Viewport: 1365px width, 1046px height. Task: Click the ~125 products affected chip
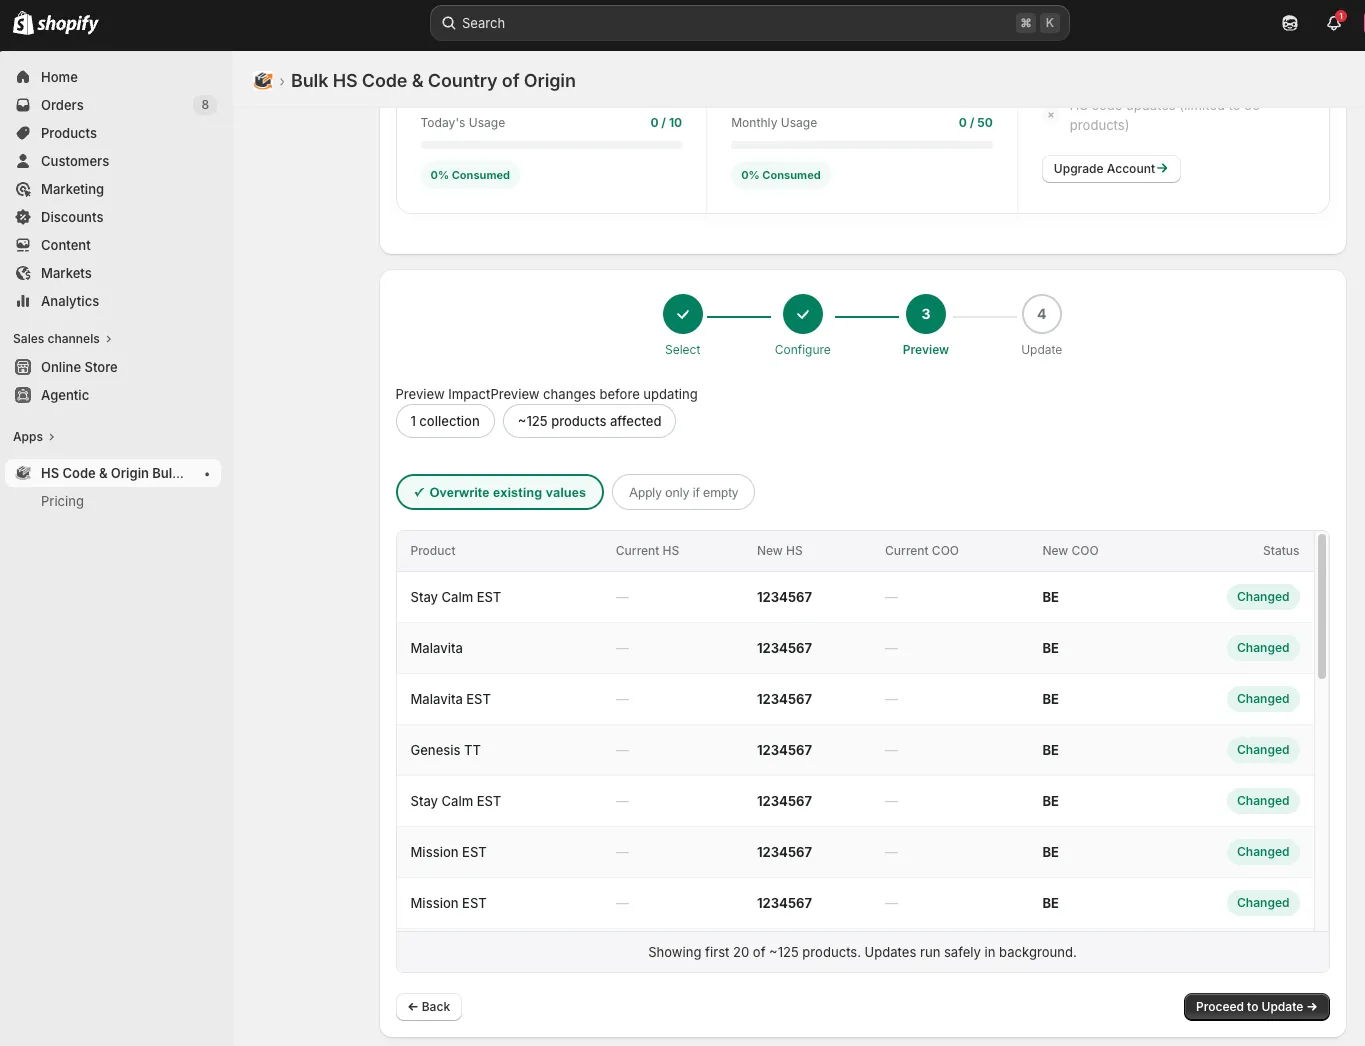coord(589,421)
